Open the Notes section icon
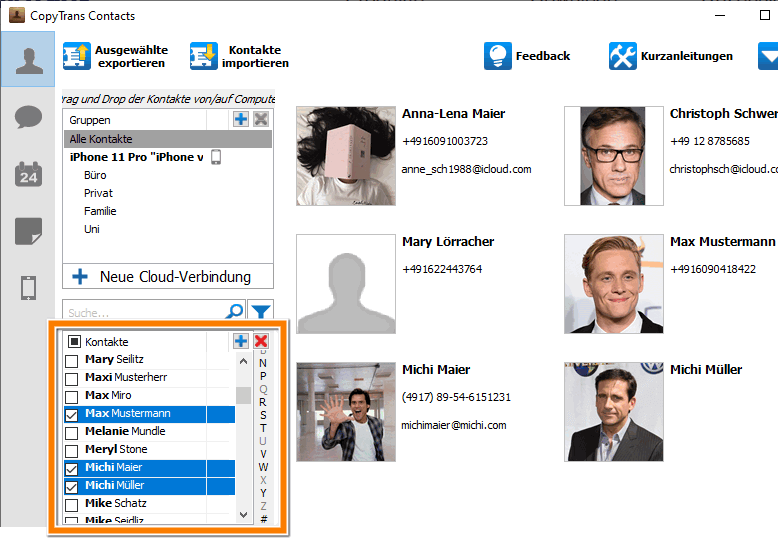This screenshot has height=541, width=778. (x=28, y=231)
